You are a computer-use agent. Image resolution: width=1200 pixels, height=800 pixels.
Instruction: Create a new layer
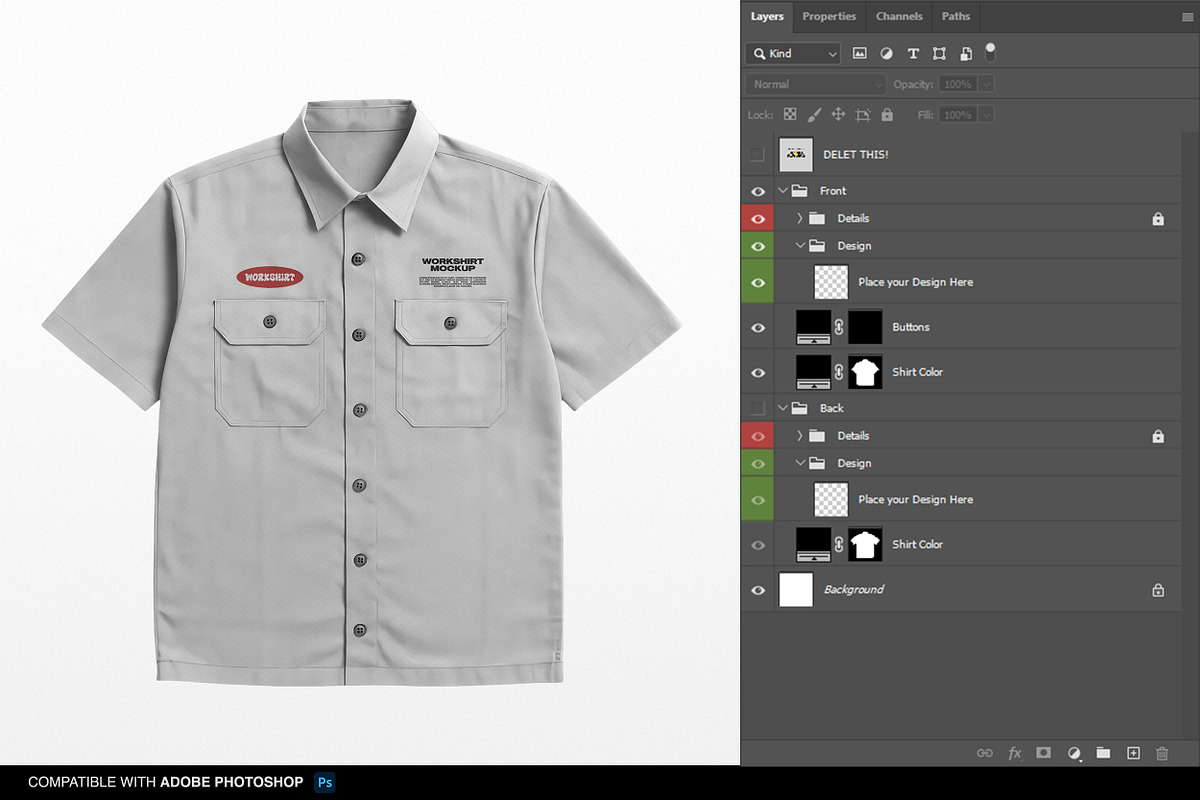1133,753
